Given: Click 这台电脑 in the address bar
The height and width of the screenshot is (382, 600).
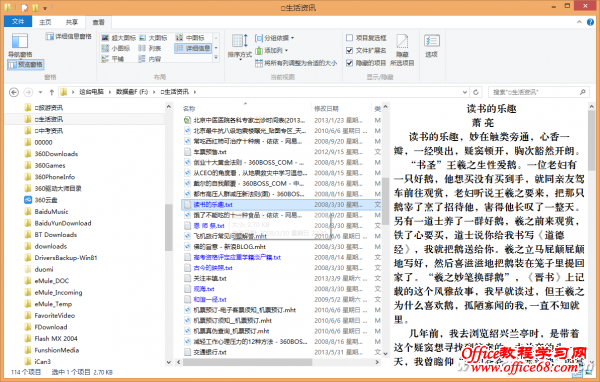Looking at the screenshot, I should 91,92.
